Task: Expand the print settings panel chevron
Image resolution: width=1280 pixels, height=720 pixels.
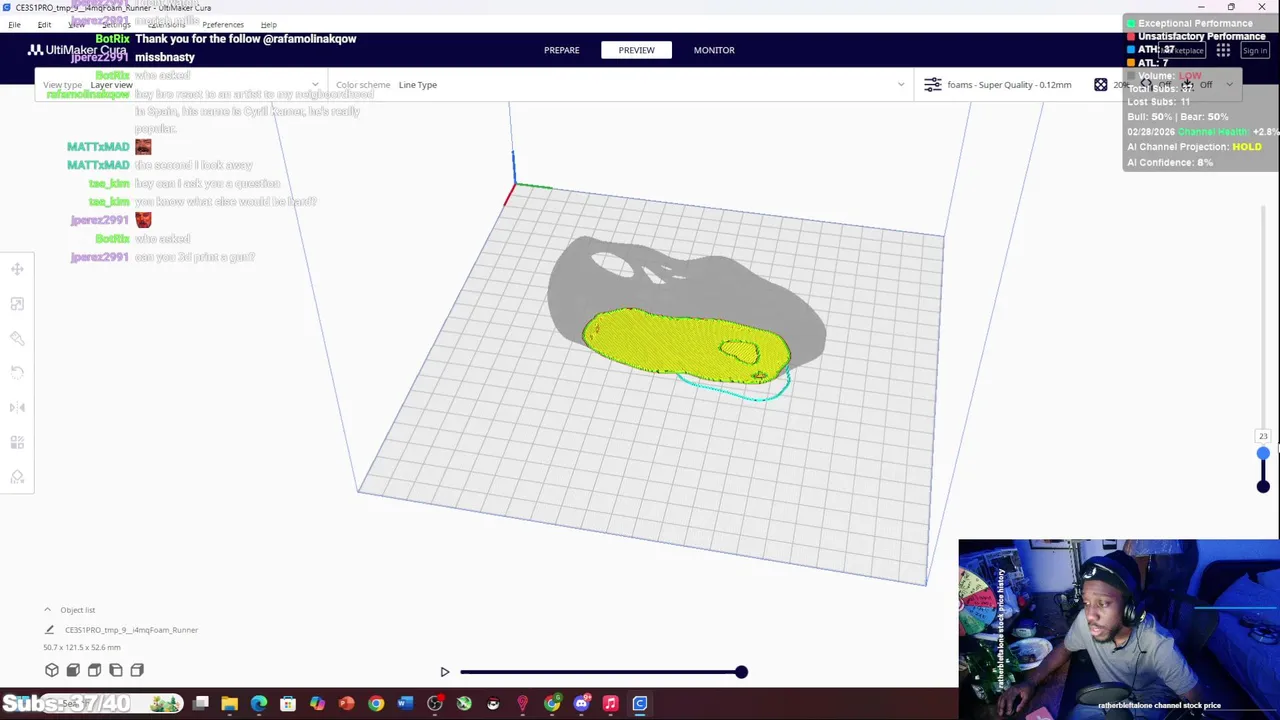Action: [x=1229, y=85]
